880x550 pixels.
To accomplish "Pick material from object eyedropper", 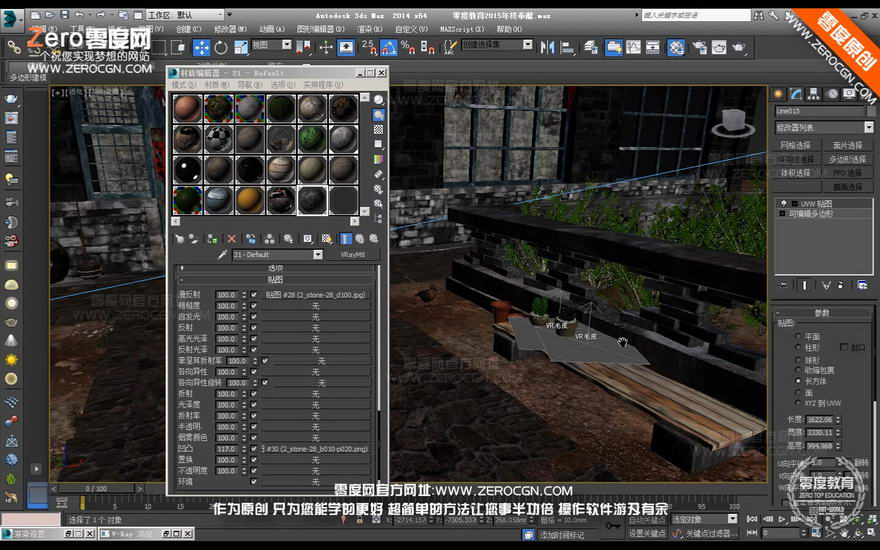I will pos(223,255).
